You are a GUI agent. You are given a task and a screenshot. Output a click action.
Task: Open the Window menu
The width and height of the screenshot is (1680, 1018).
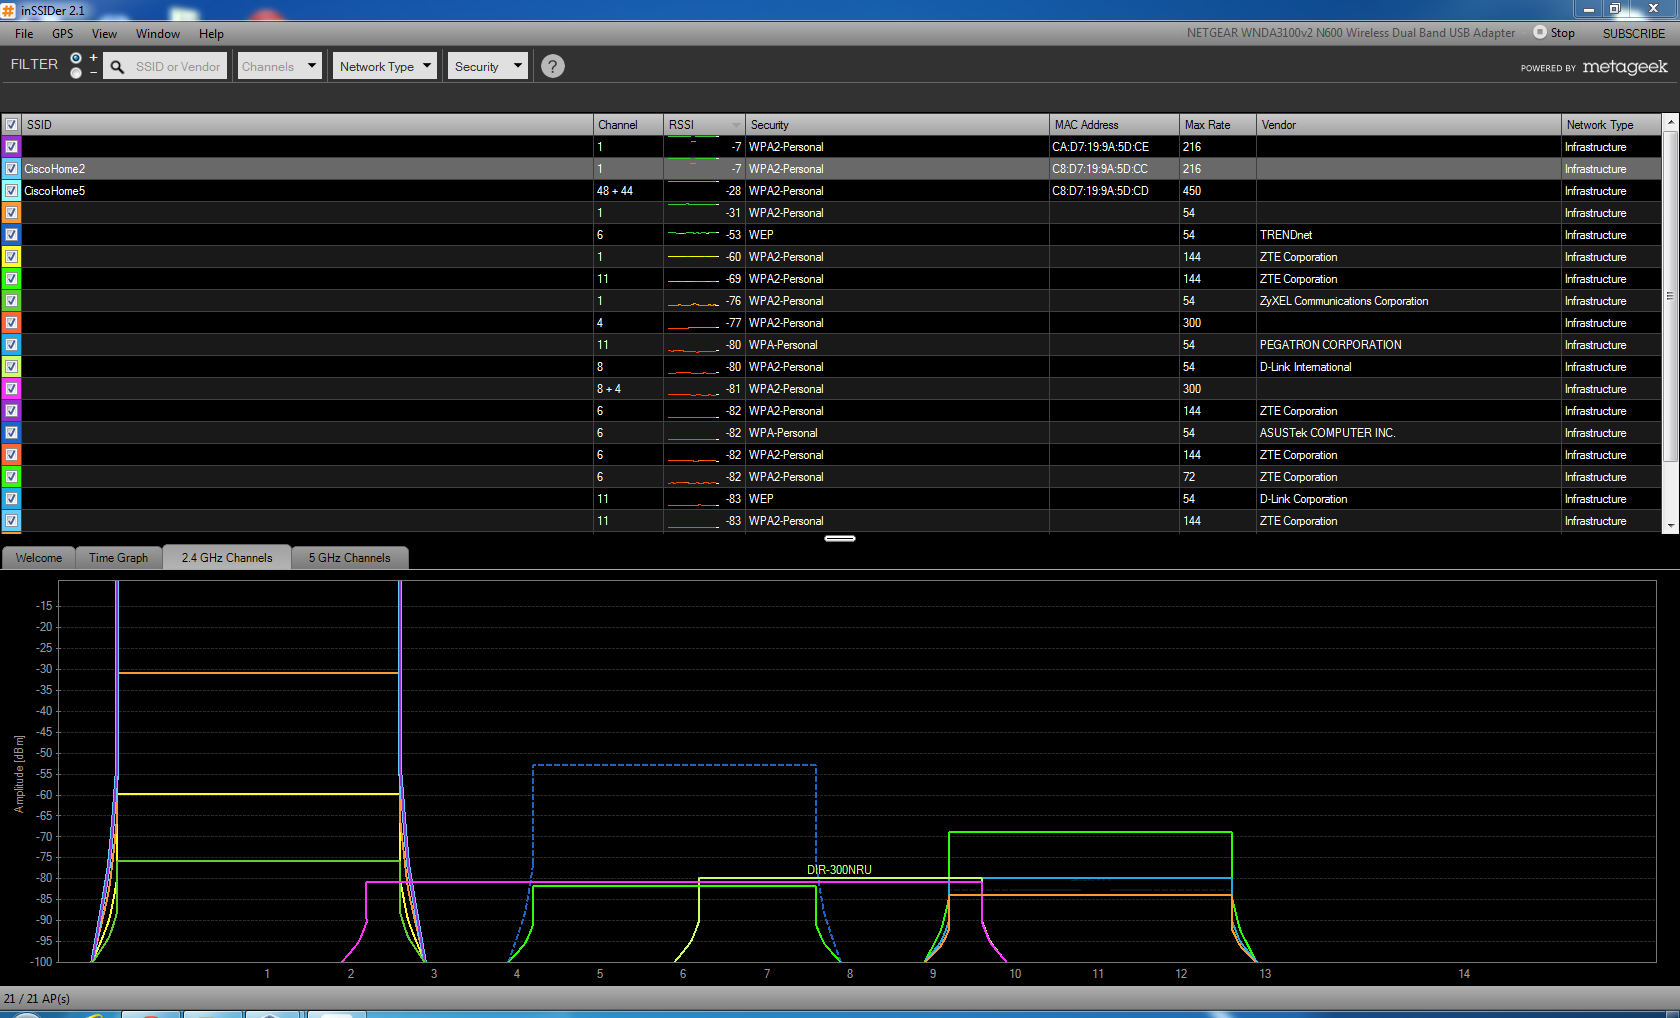click(158, 34)
